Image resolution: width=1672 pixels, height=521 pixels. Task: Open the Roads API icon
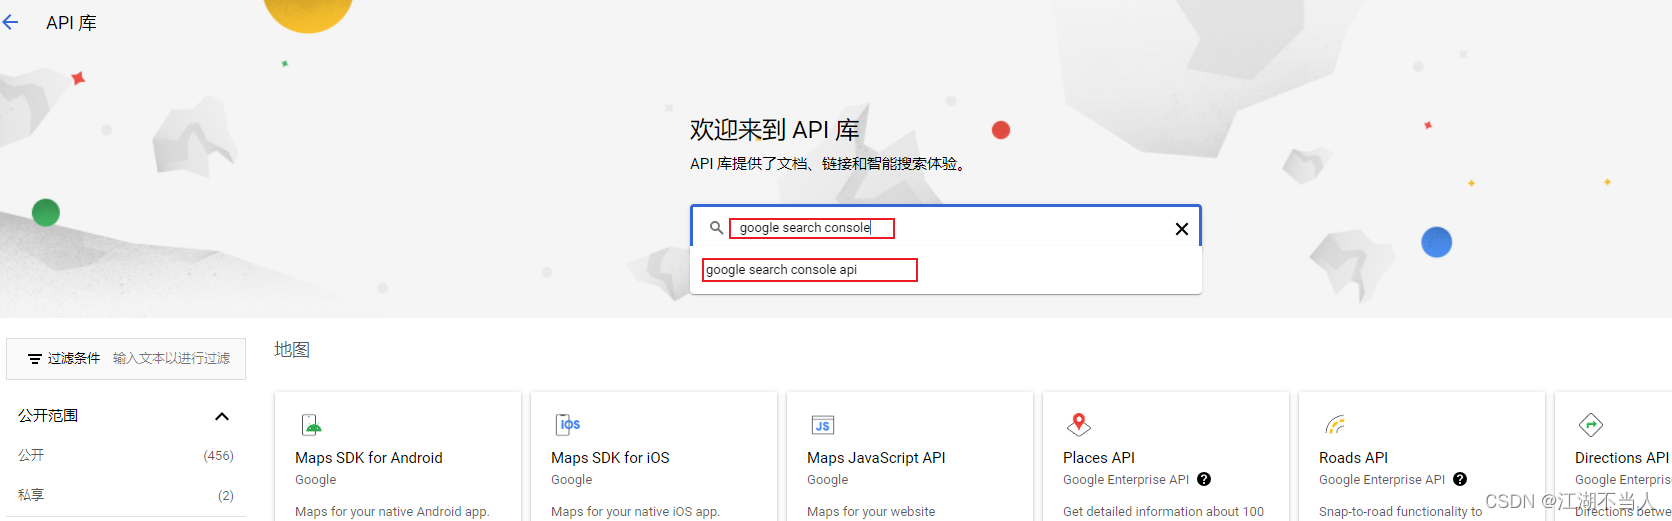point(1335,425)
